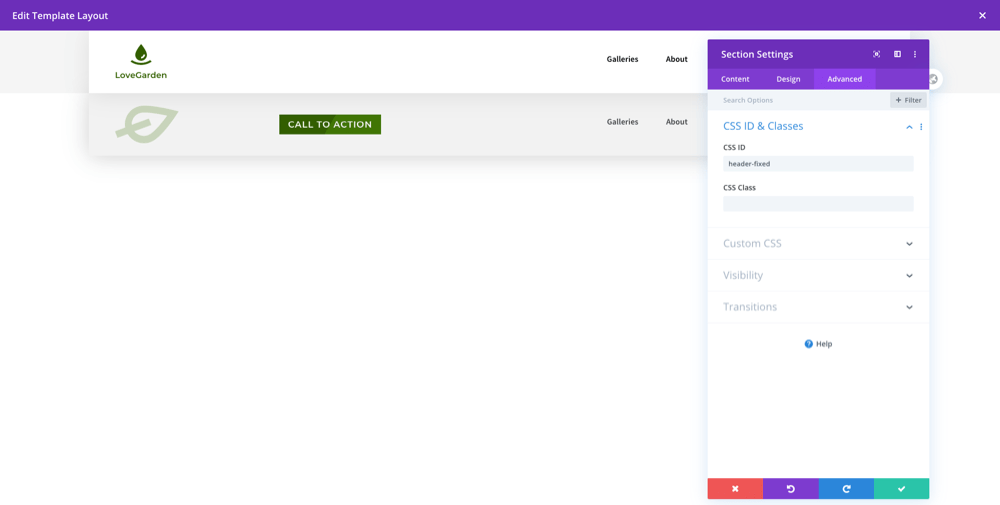The image size is (1000, 505).
Task: Click the blue redo button
Action: click(846, 488)
